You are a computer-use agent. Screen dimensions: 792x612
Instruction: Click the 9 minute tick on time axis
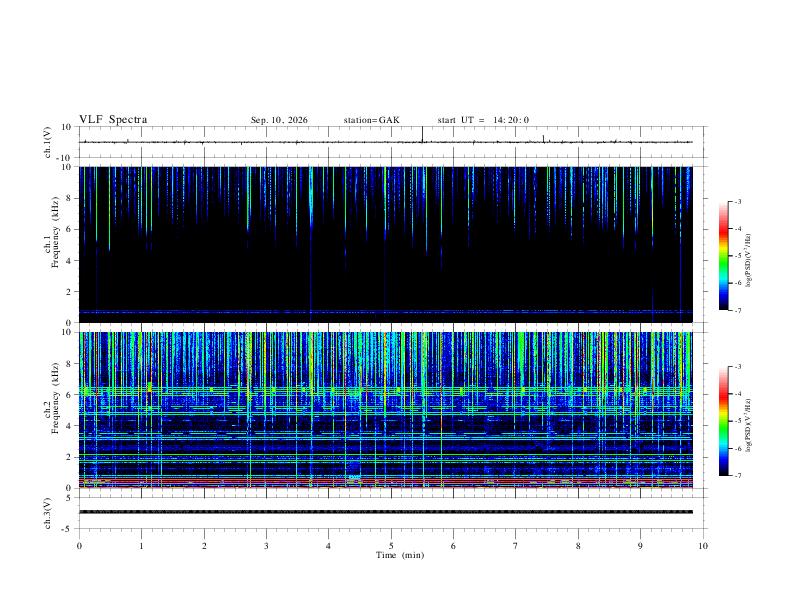640,546
